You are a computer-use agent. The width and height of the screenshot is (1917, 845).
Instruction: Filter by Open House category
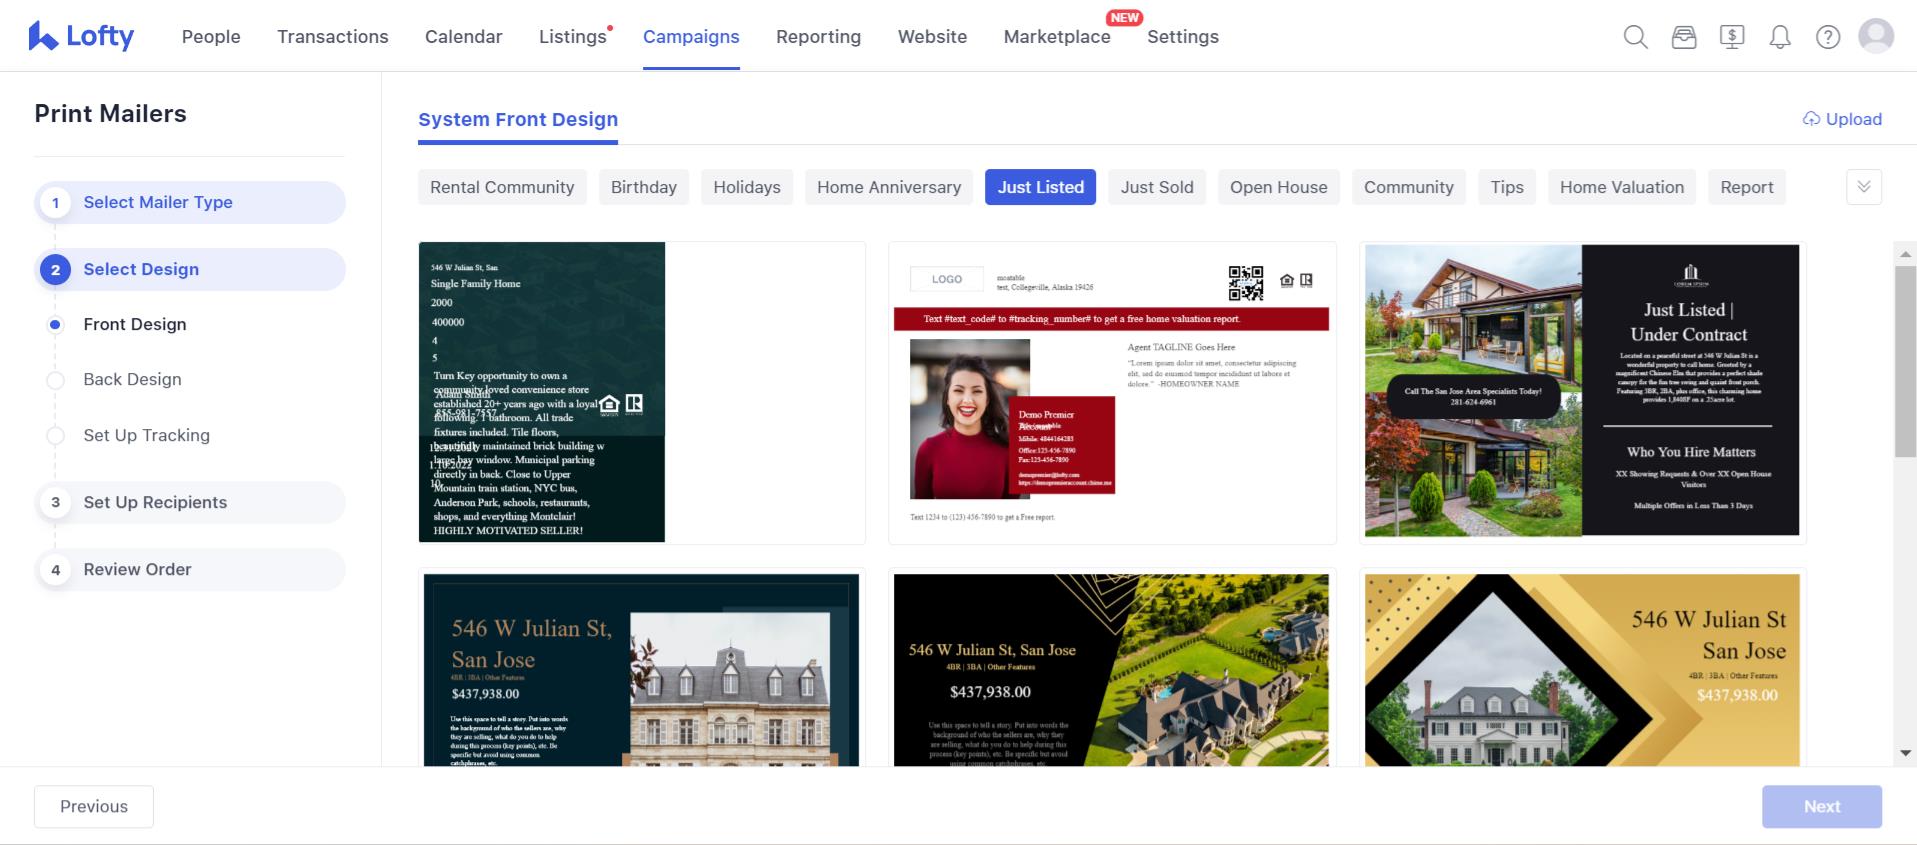(1279, 187)
